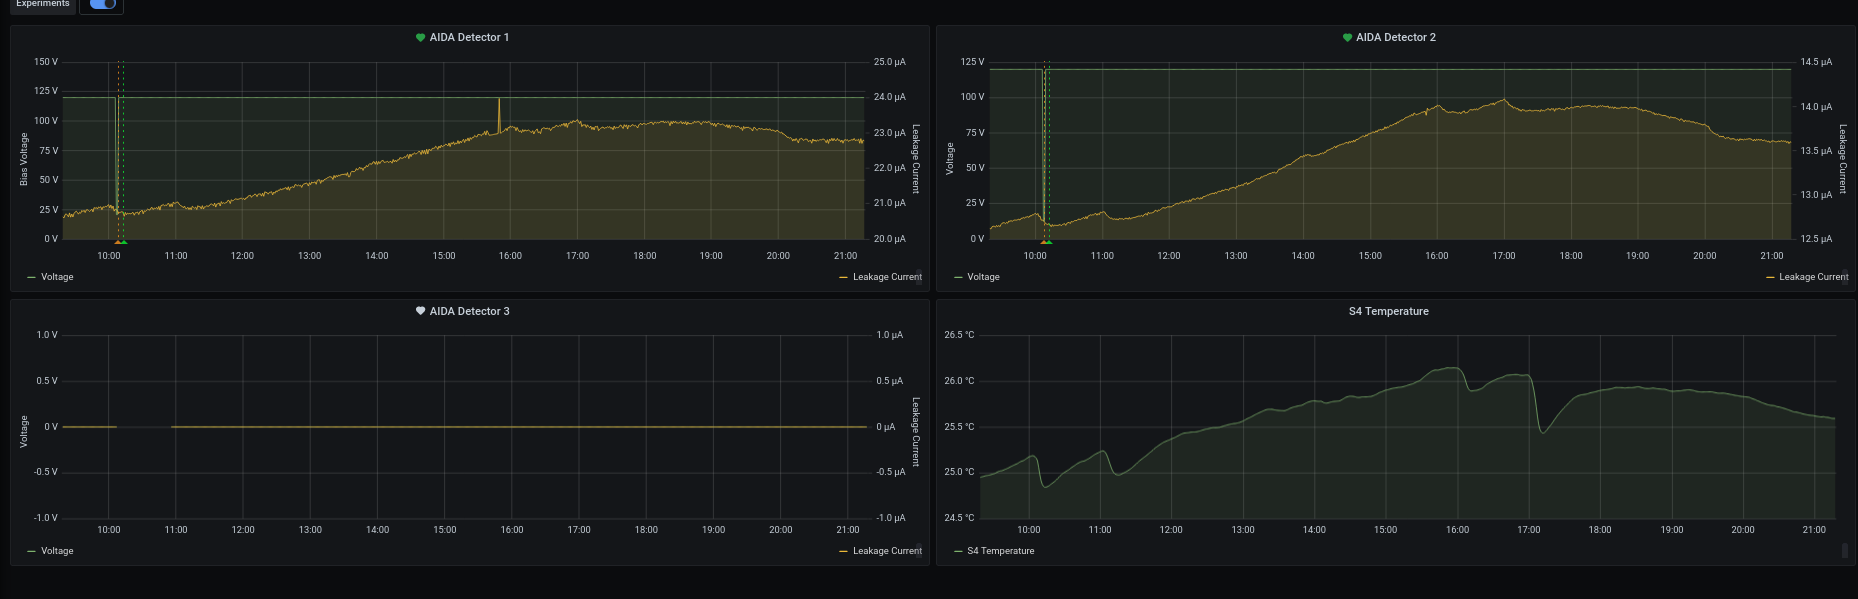Open the AIDA Detector 1 panel title menu
Image resolution: width=1858 pixels, height=599 pixels.
click(x=469, y=37)
